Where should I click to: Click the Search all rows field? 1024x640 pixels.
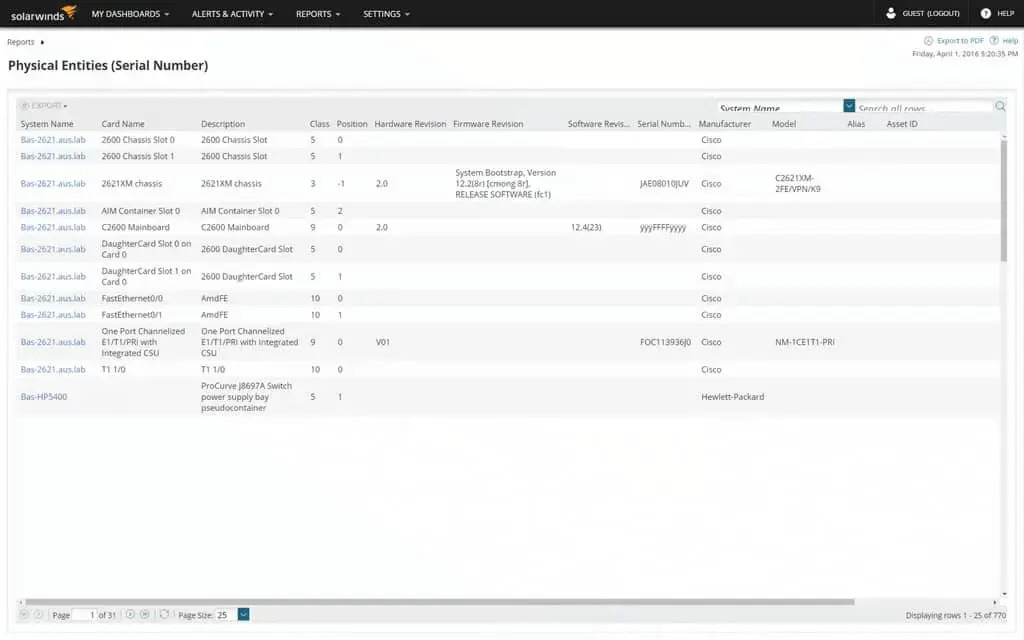[924, 106]
